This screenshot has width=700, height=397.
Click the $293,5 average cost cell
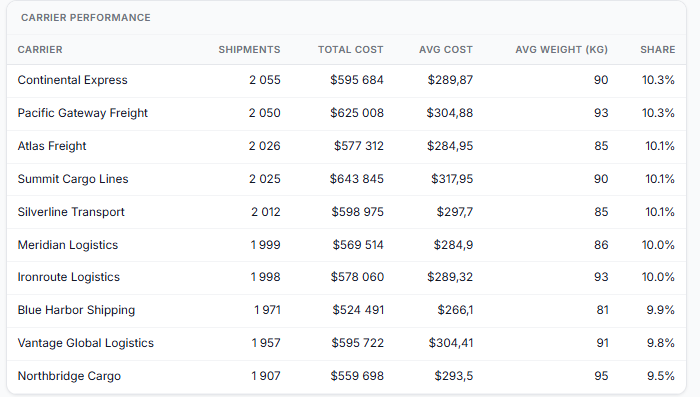tap(454, 376)
